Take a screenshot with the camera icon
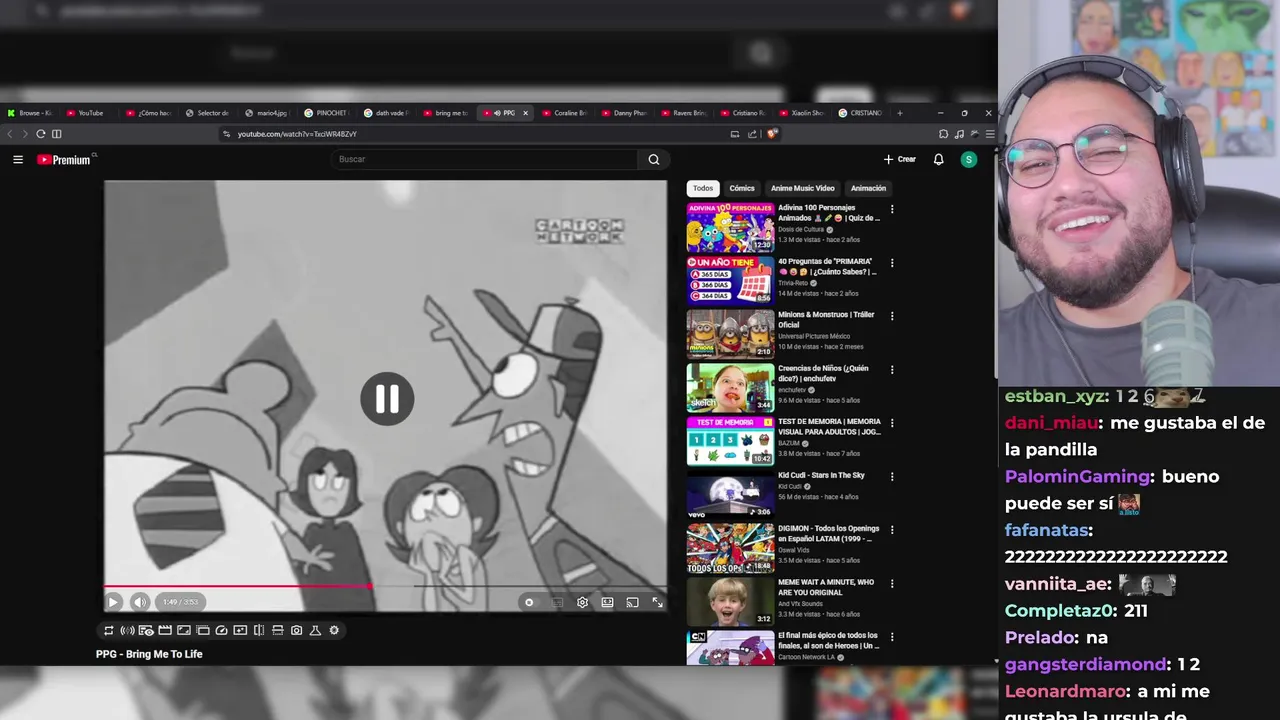The width and height of the screenshot is (1280, 720). click(x=297, y=630)
